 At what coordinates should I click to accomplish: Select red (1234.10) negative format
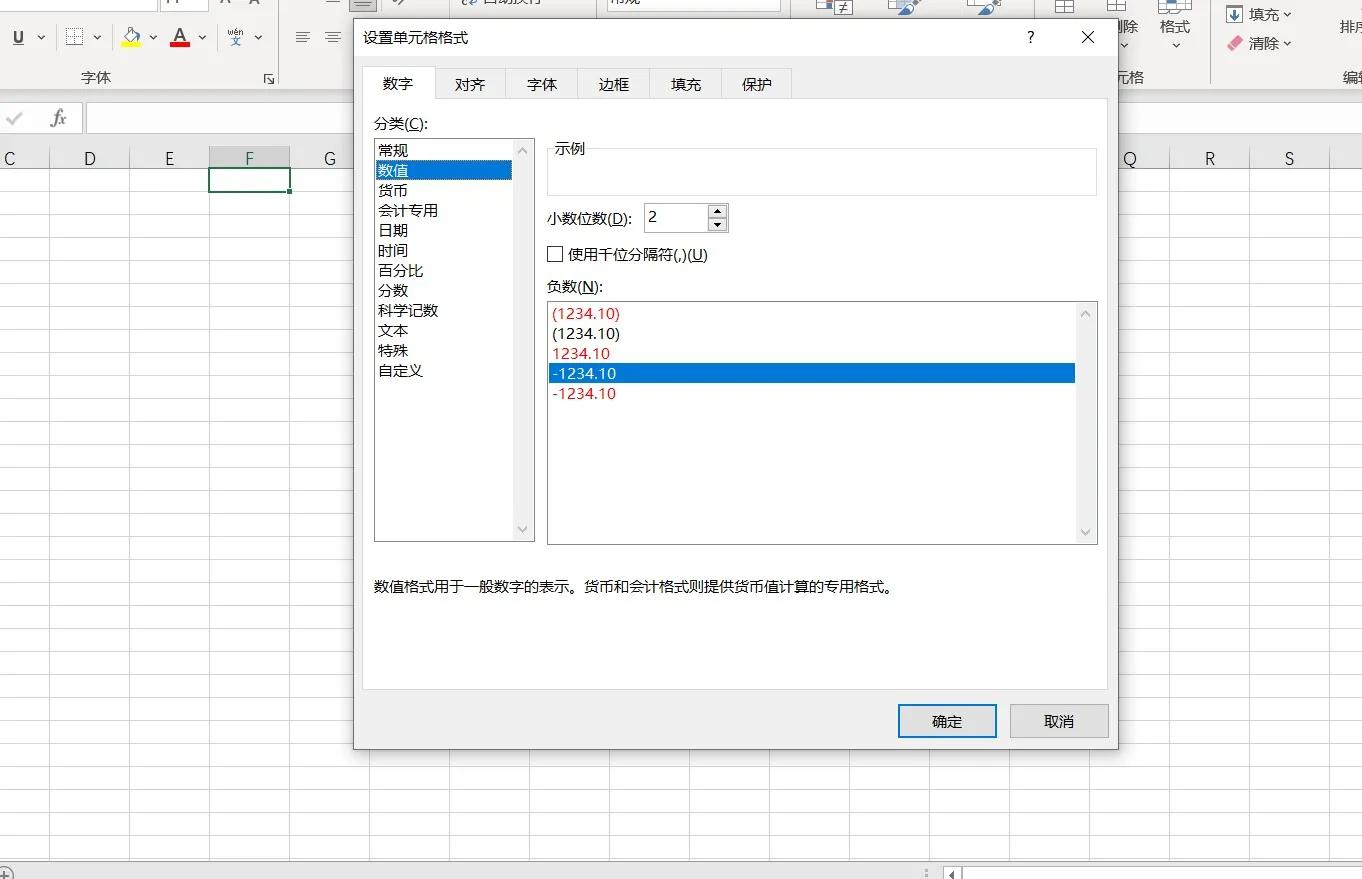pos(812,314)
